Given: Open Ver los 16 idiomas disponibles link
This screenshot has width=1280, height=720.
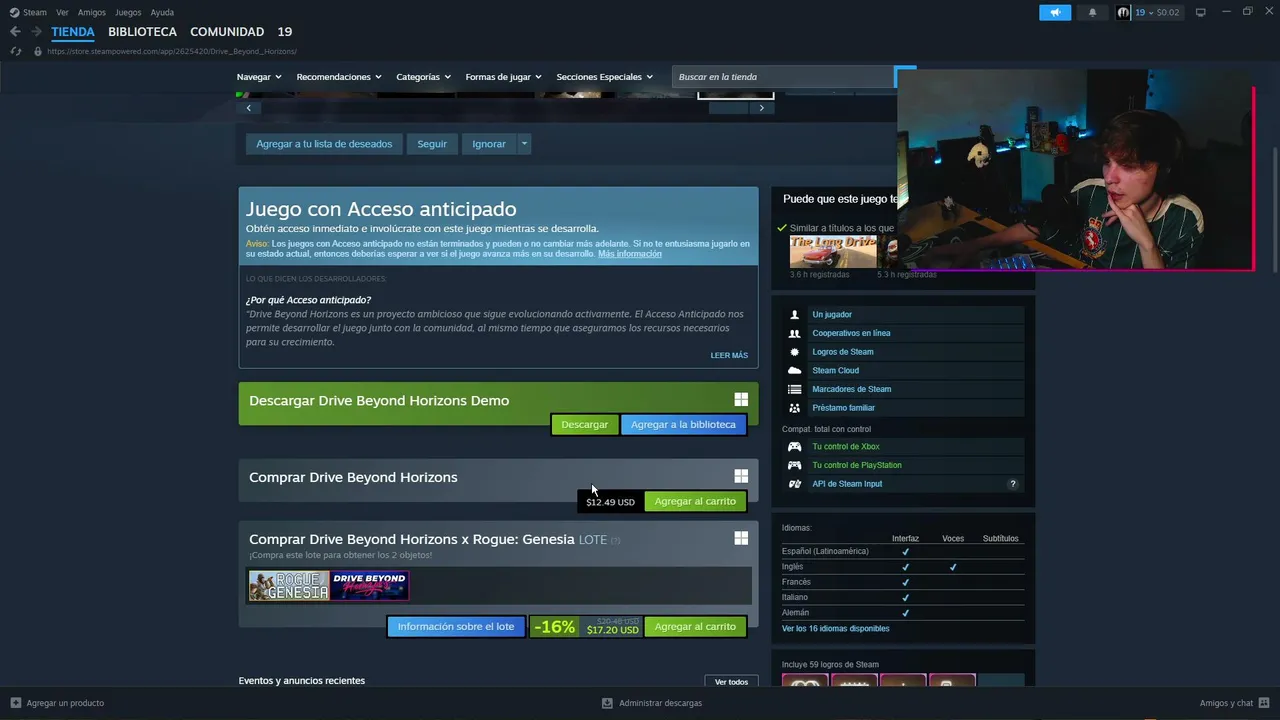Looking at the screenshot, I should [835, 629].
